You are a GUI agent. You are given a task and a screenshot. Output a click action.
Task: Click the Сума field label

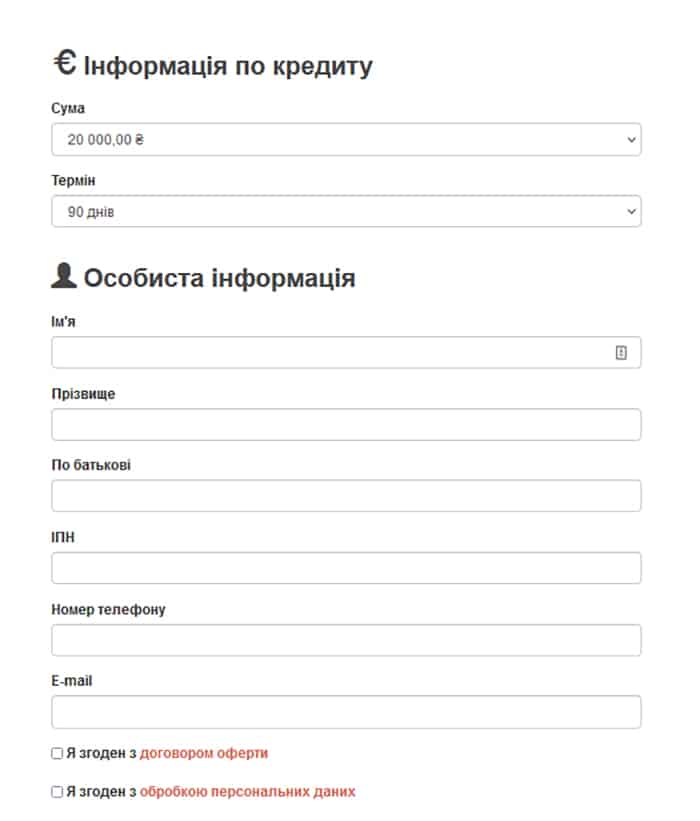(68, 108)
